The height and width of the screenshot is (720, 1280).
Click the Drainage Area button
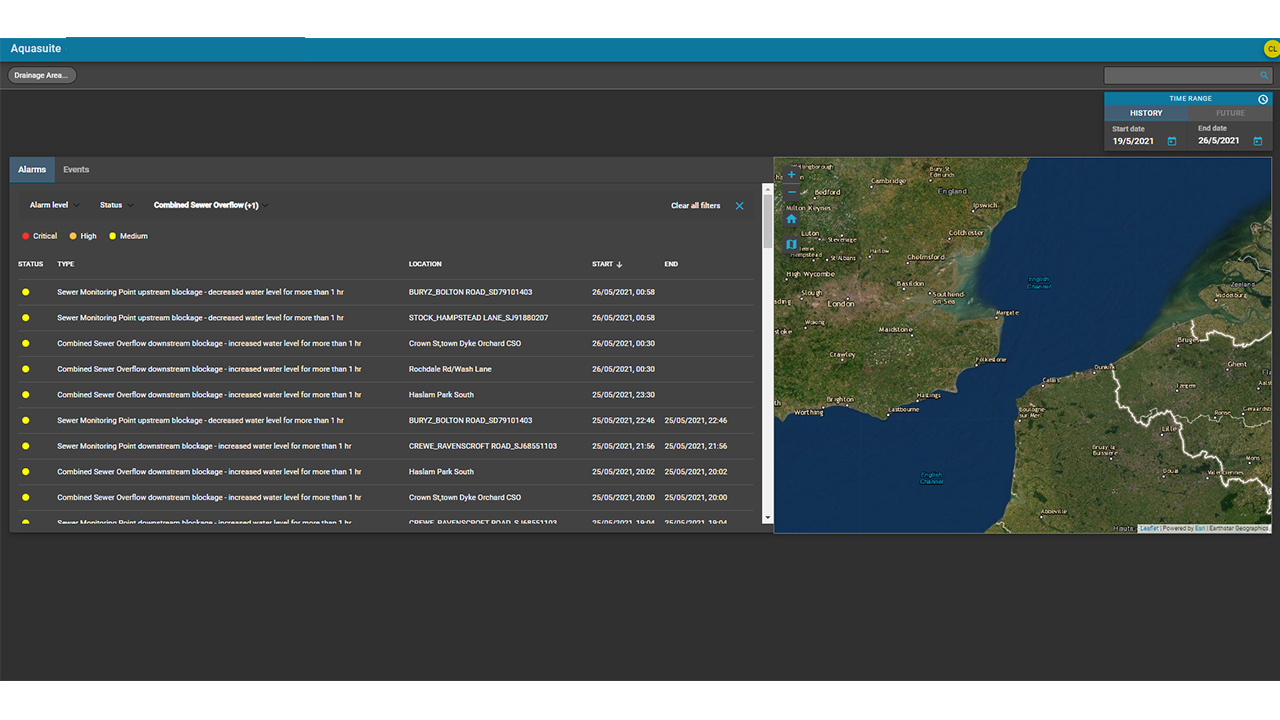42,75
